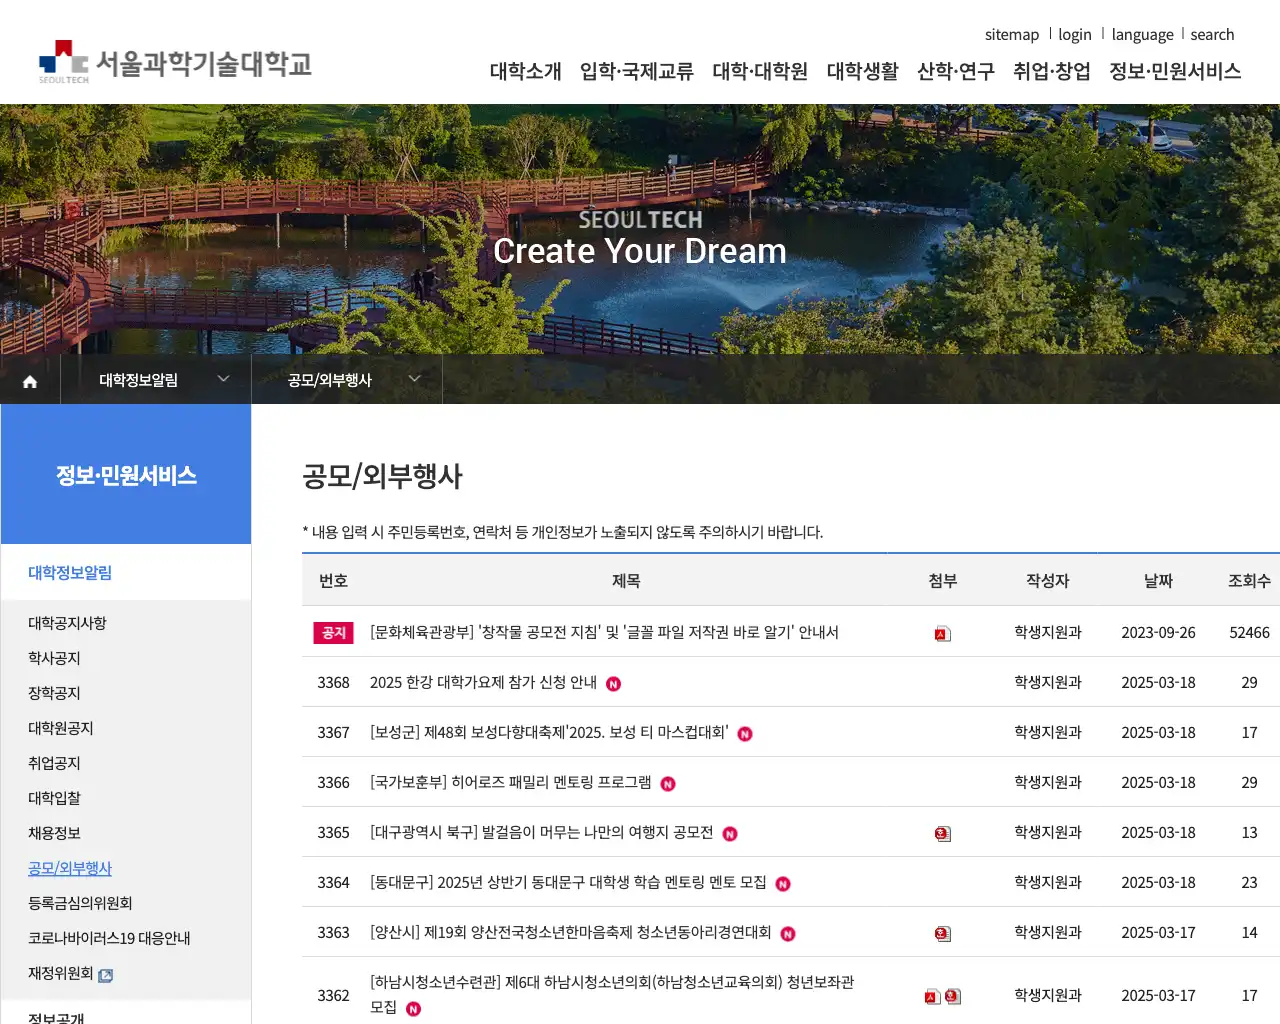Click the new badge on post 3362
This screenshot has width=1280, height=1024.
pos(413,1009)
